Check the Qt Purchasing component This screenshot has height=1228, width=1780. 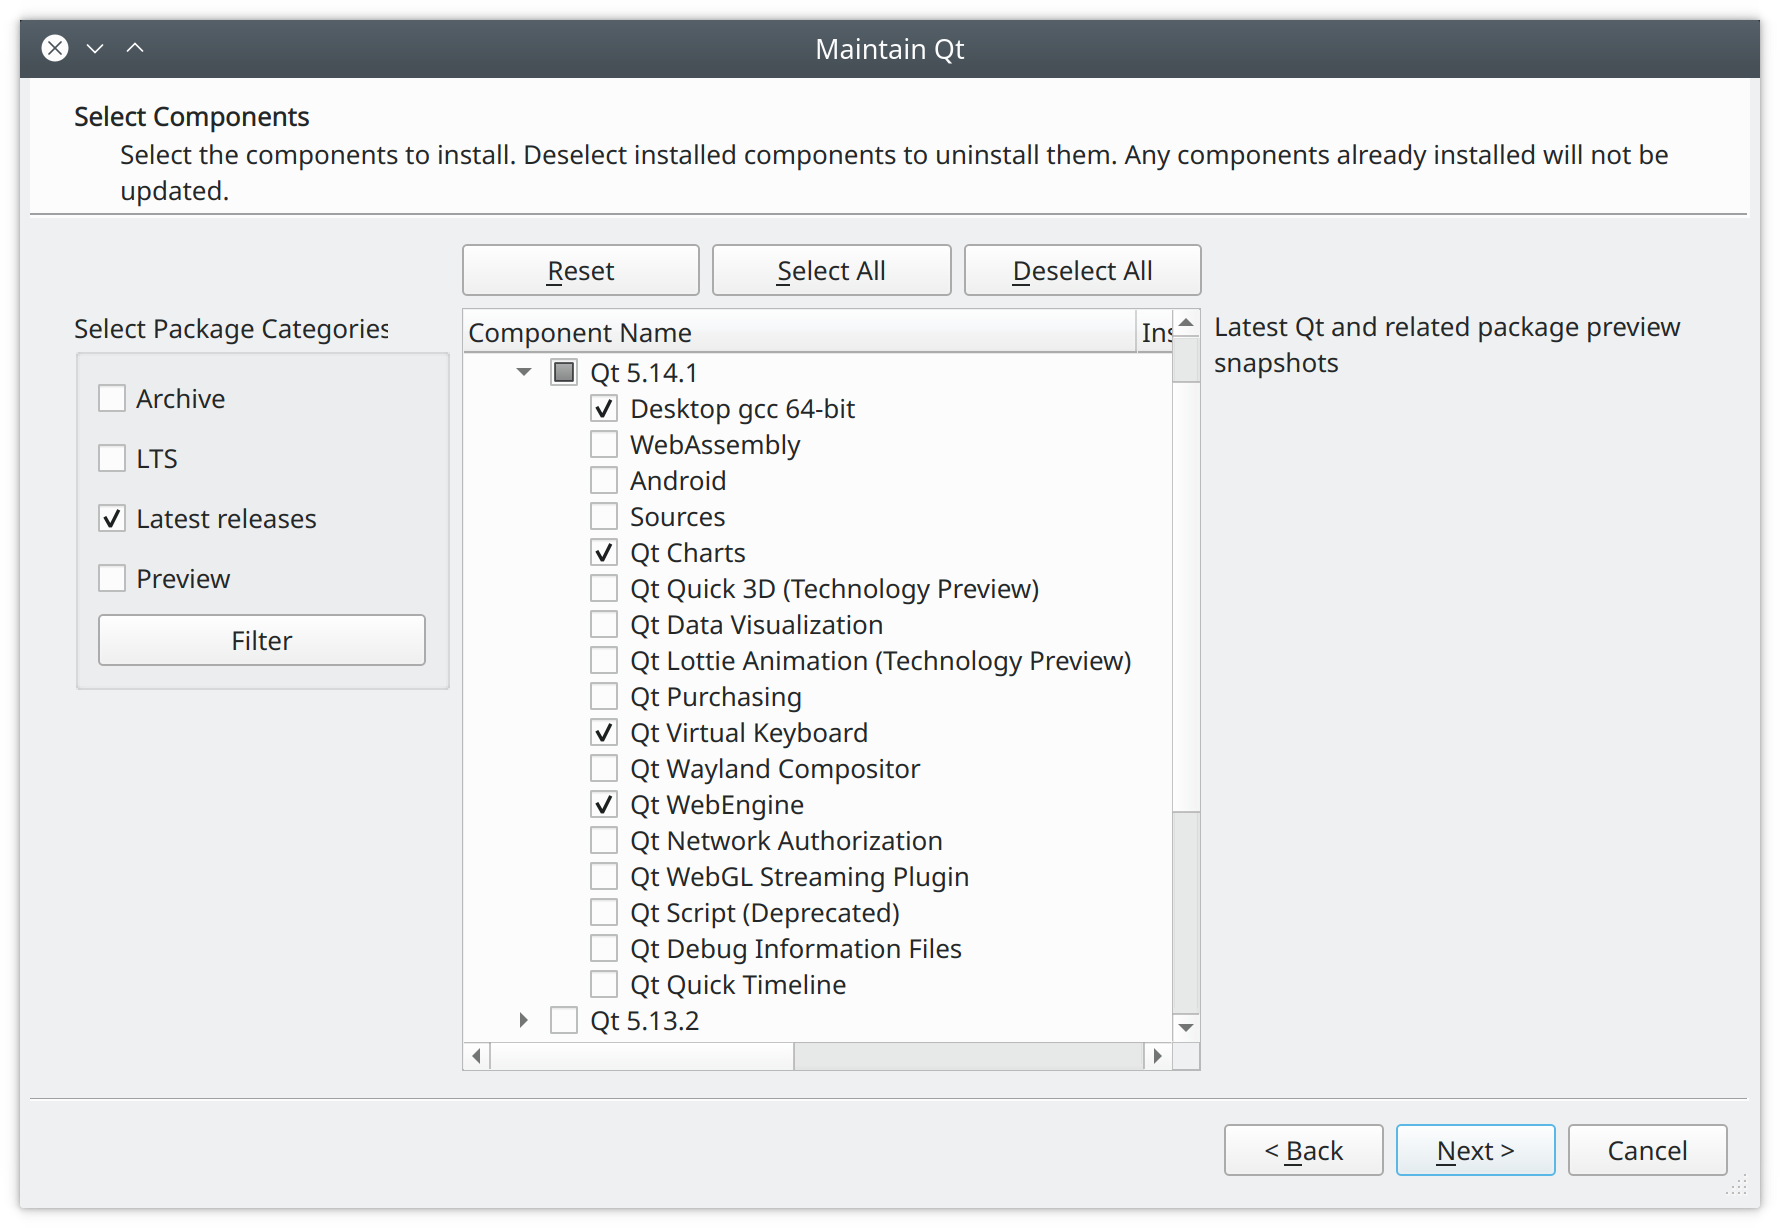coord(604,696)
